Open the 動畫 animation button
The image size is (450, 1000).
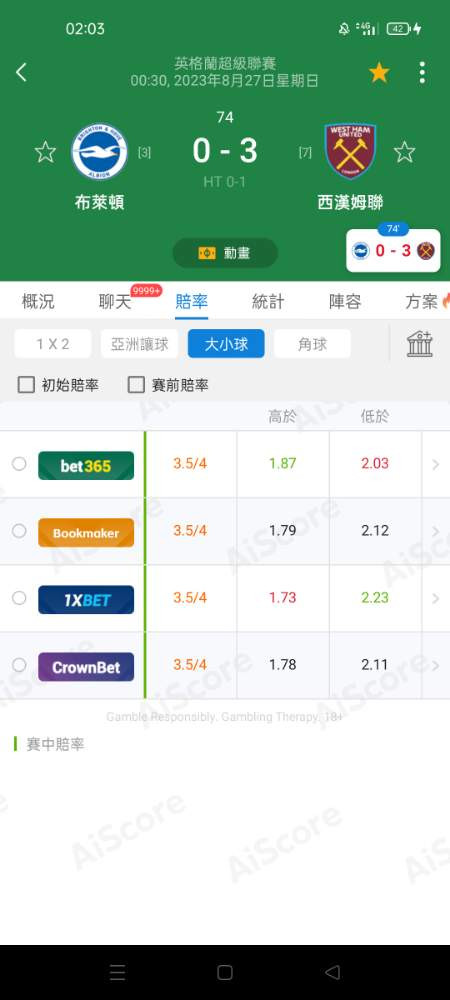click(225, 253)
